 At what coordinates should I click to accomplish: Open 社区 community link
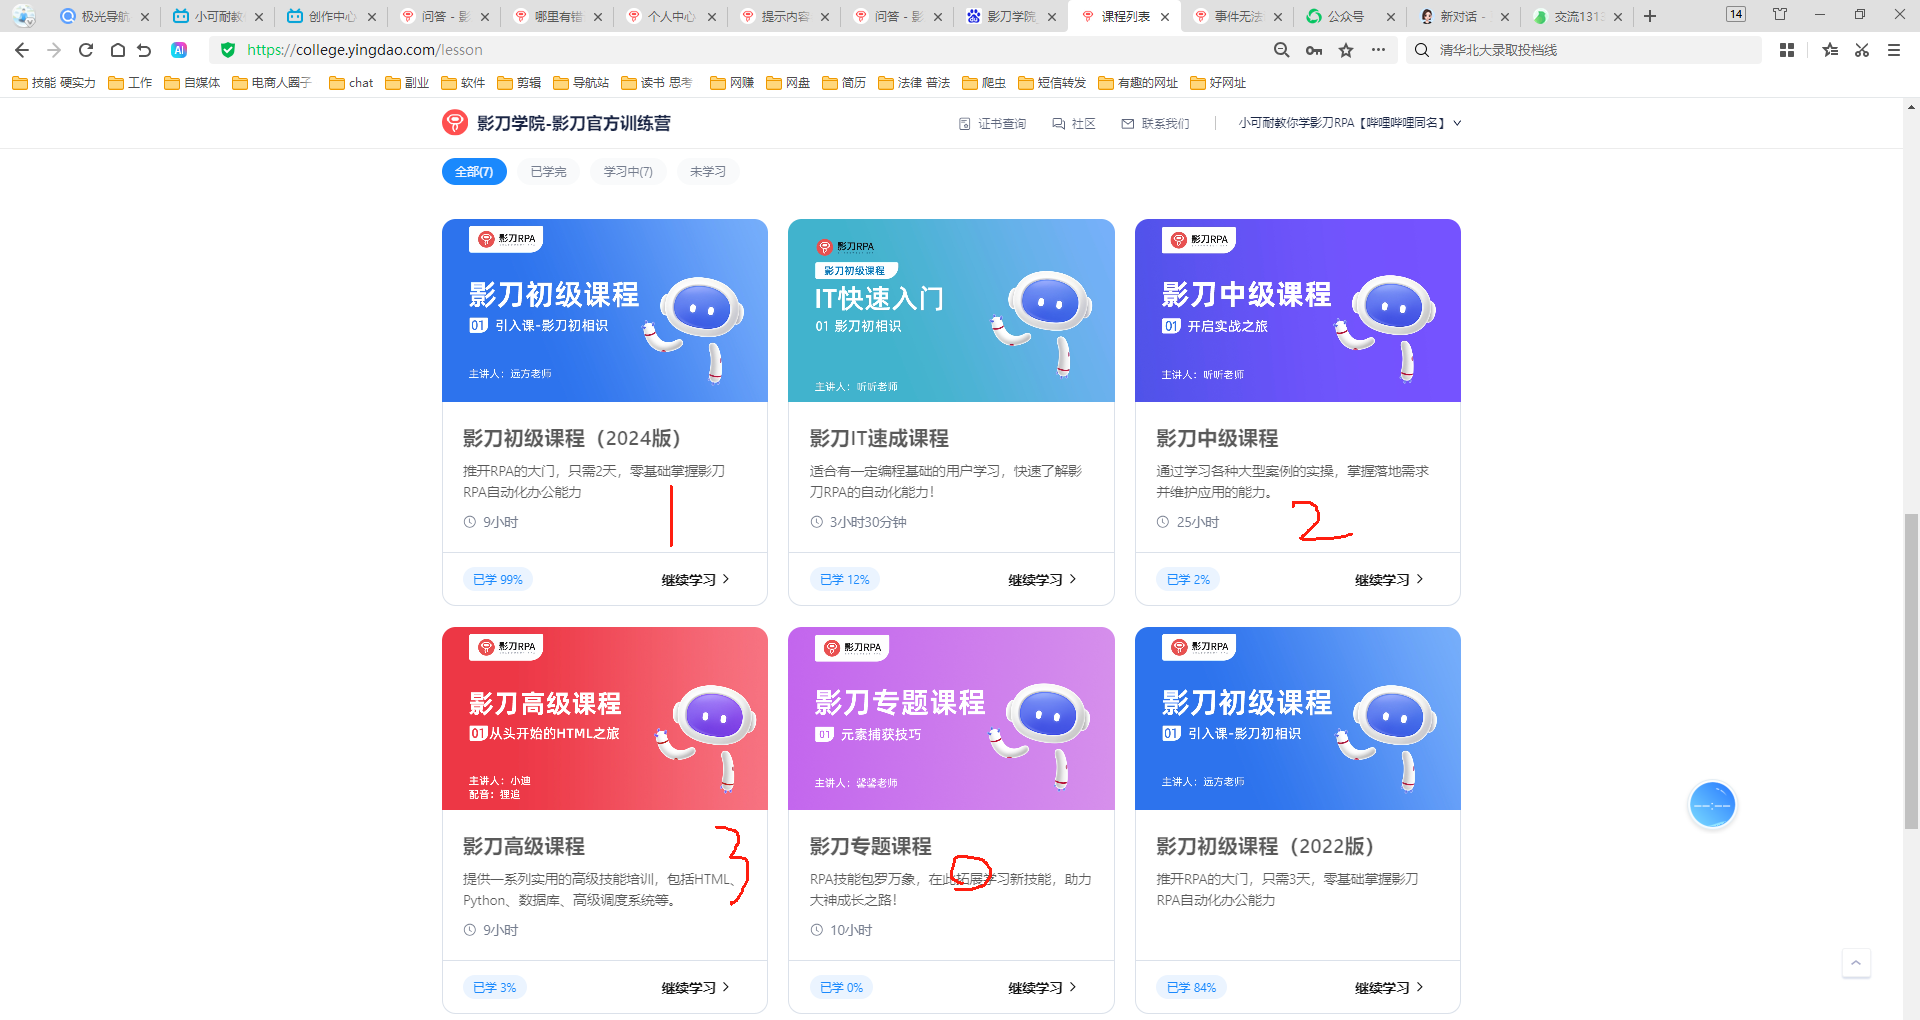pos(1074,124)
